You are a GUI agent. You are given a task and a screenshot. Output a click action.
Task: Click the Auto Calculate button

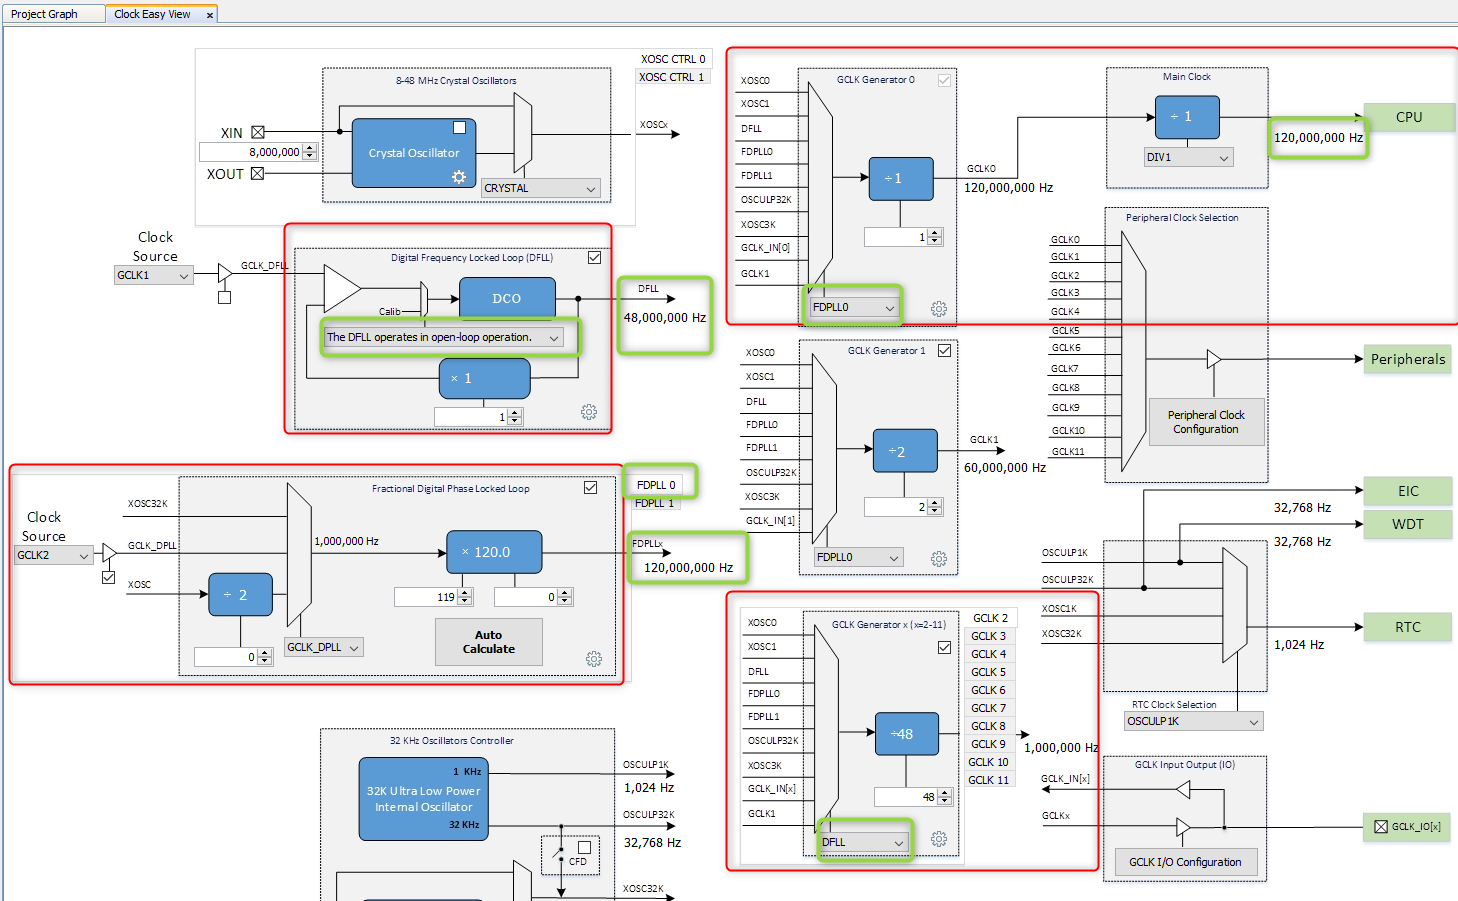click(x=488, y=641)
